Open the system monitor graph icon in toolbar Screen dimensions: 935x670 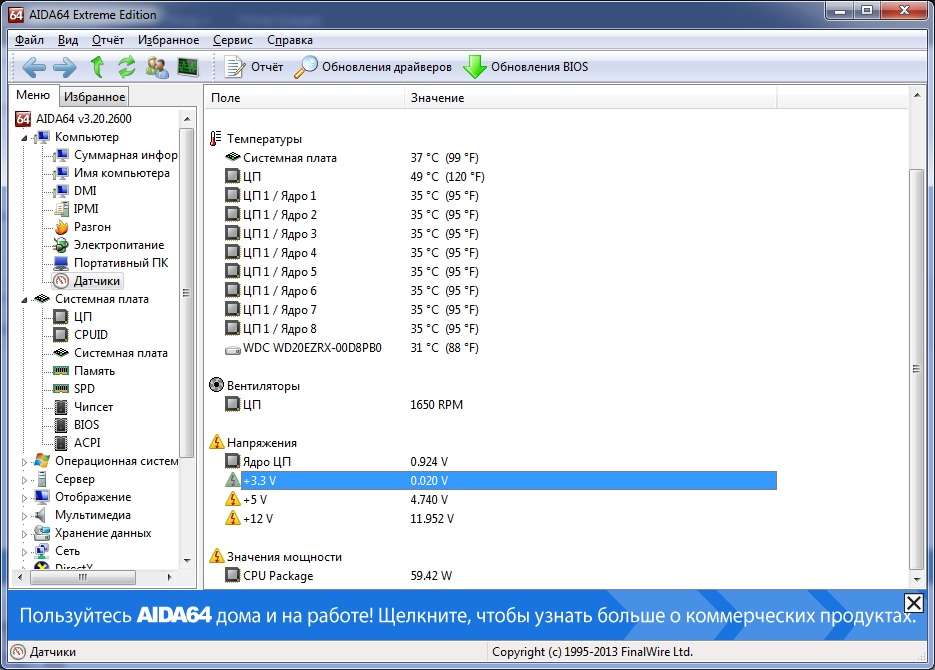pyautogui.click(x=188, y=67)
